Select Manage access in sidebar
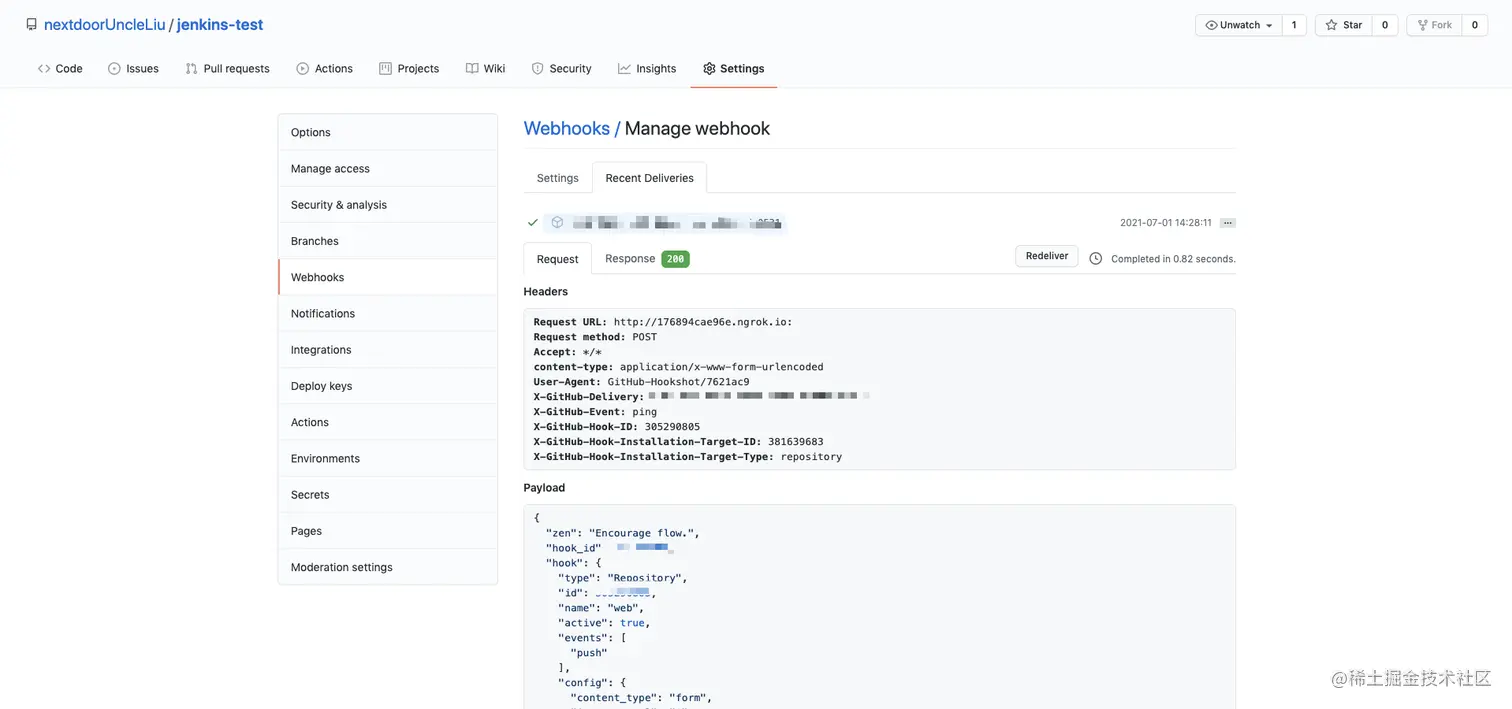Viewport: 1512px width, 709px height. pos(388,168)
